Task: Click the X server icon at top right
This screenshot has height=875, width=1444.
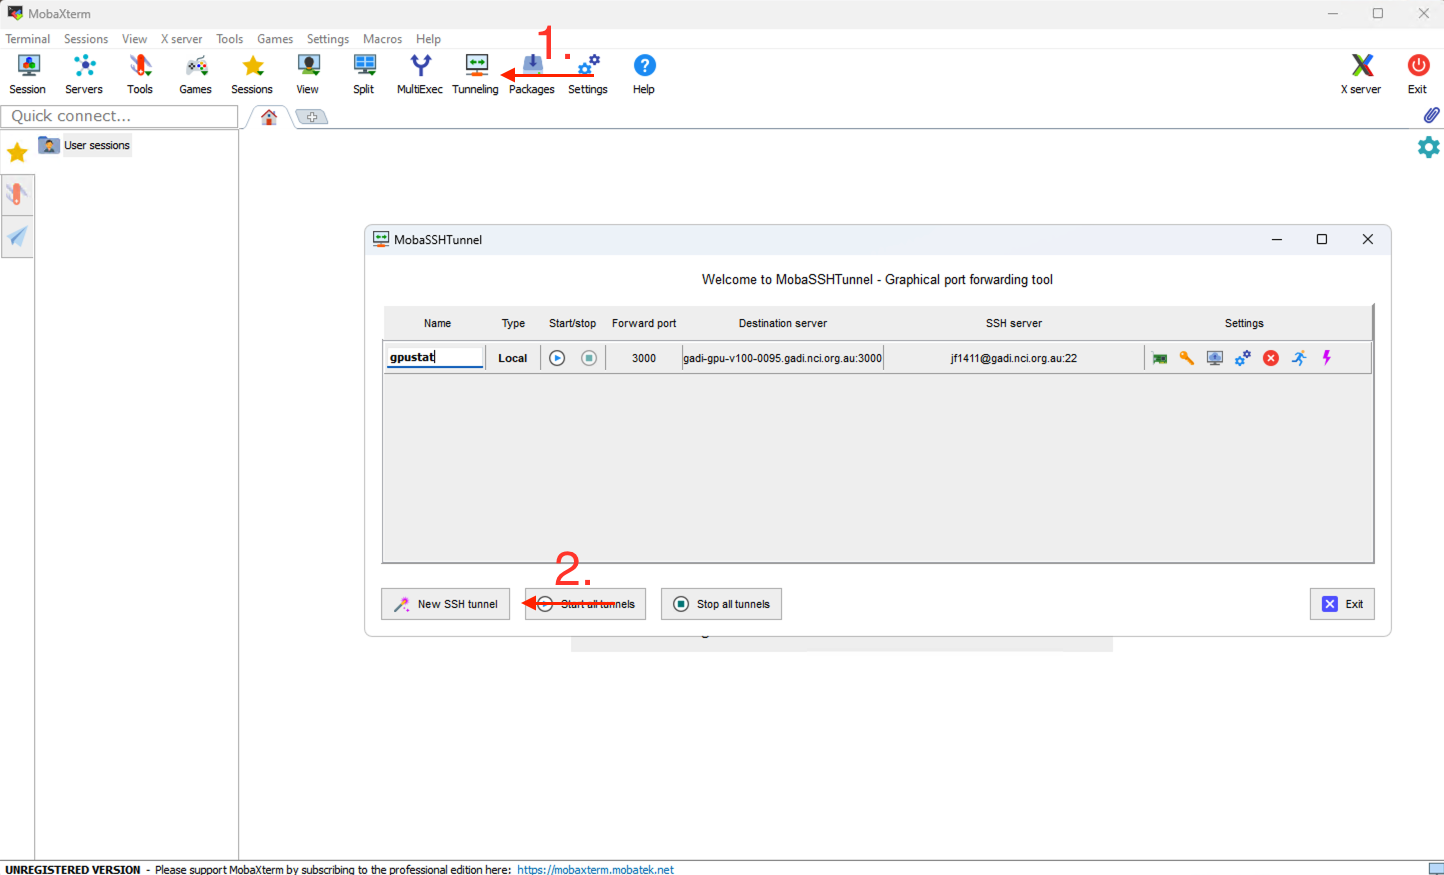Action: click(x=1361, y=74)
